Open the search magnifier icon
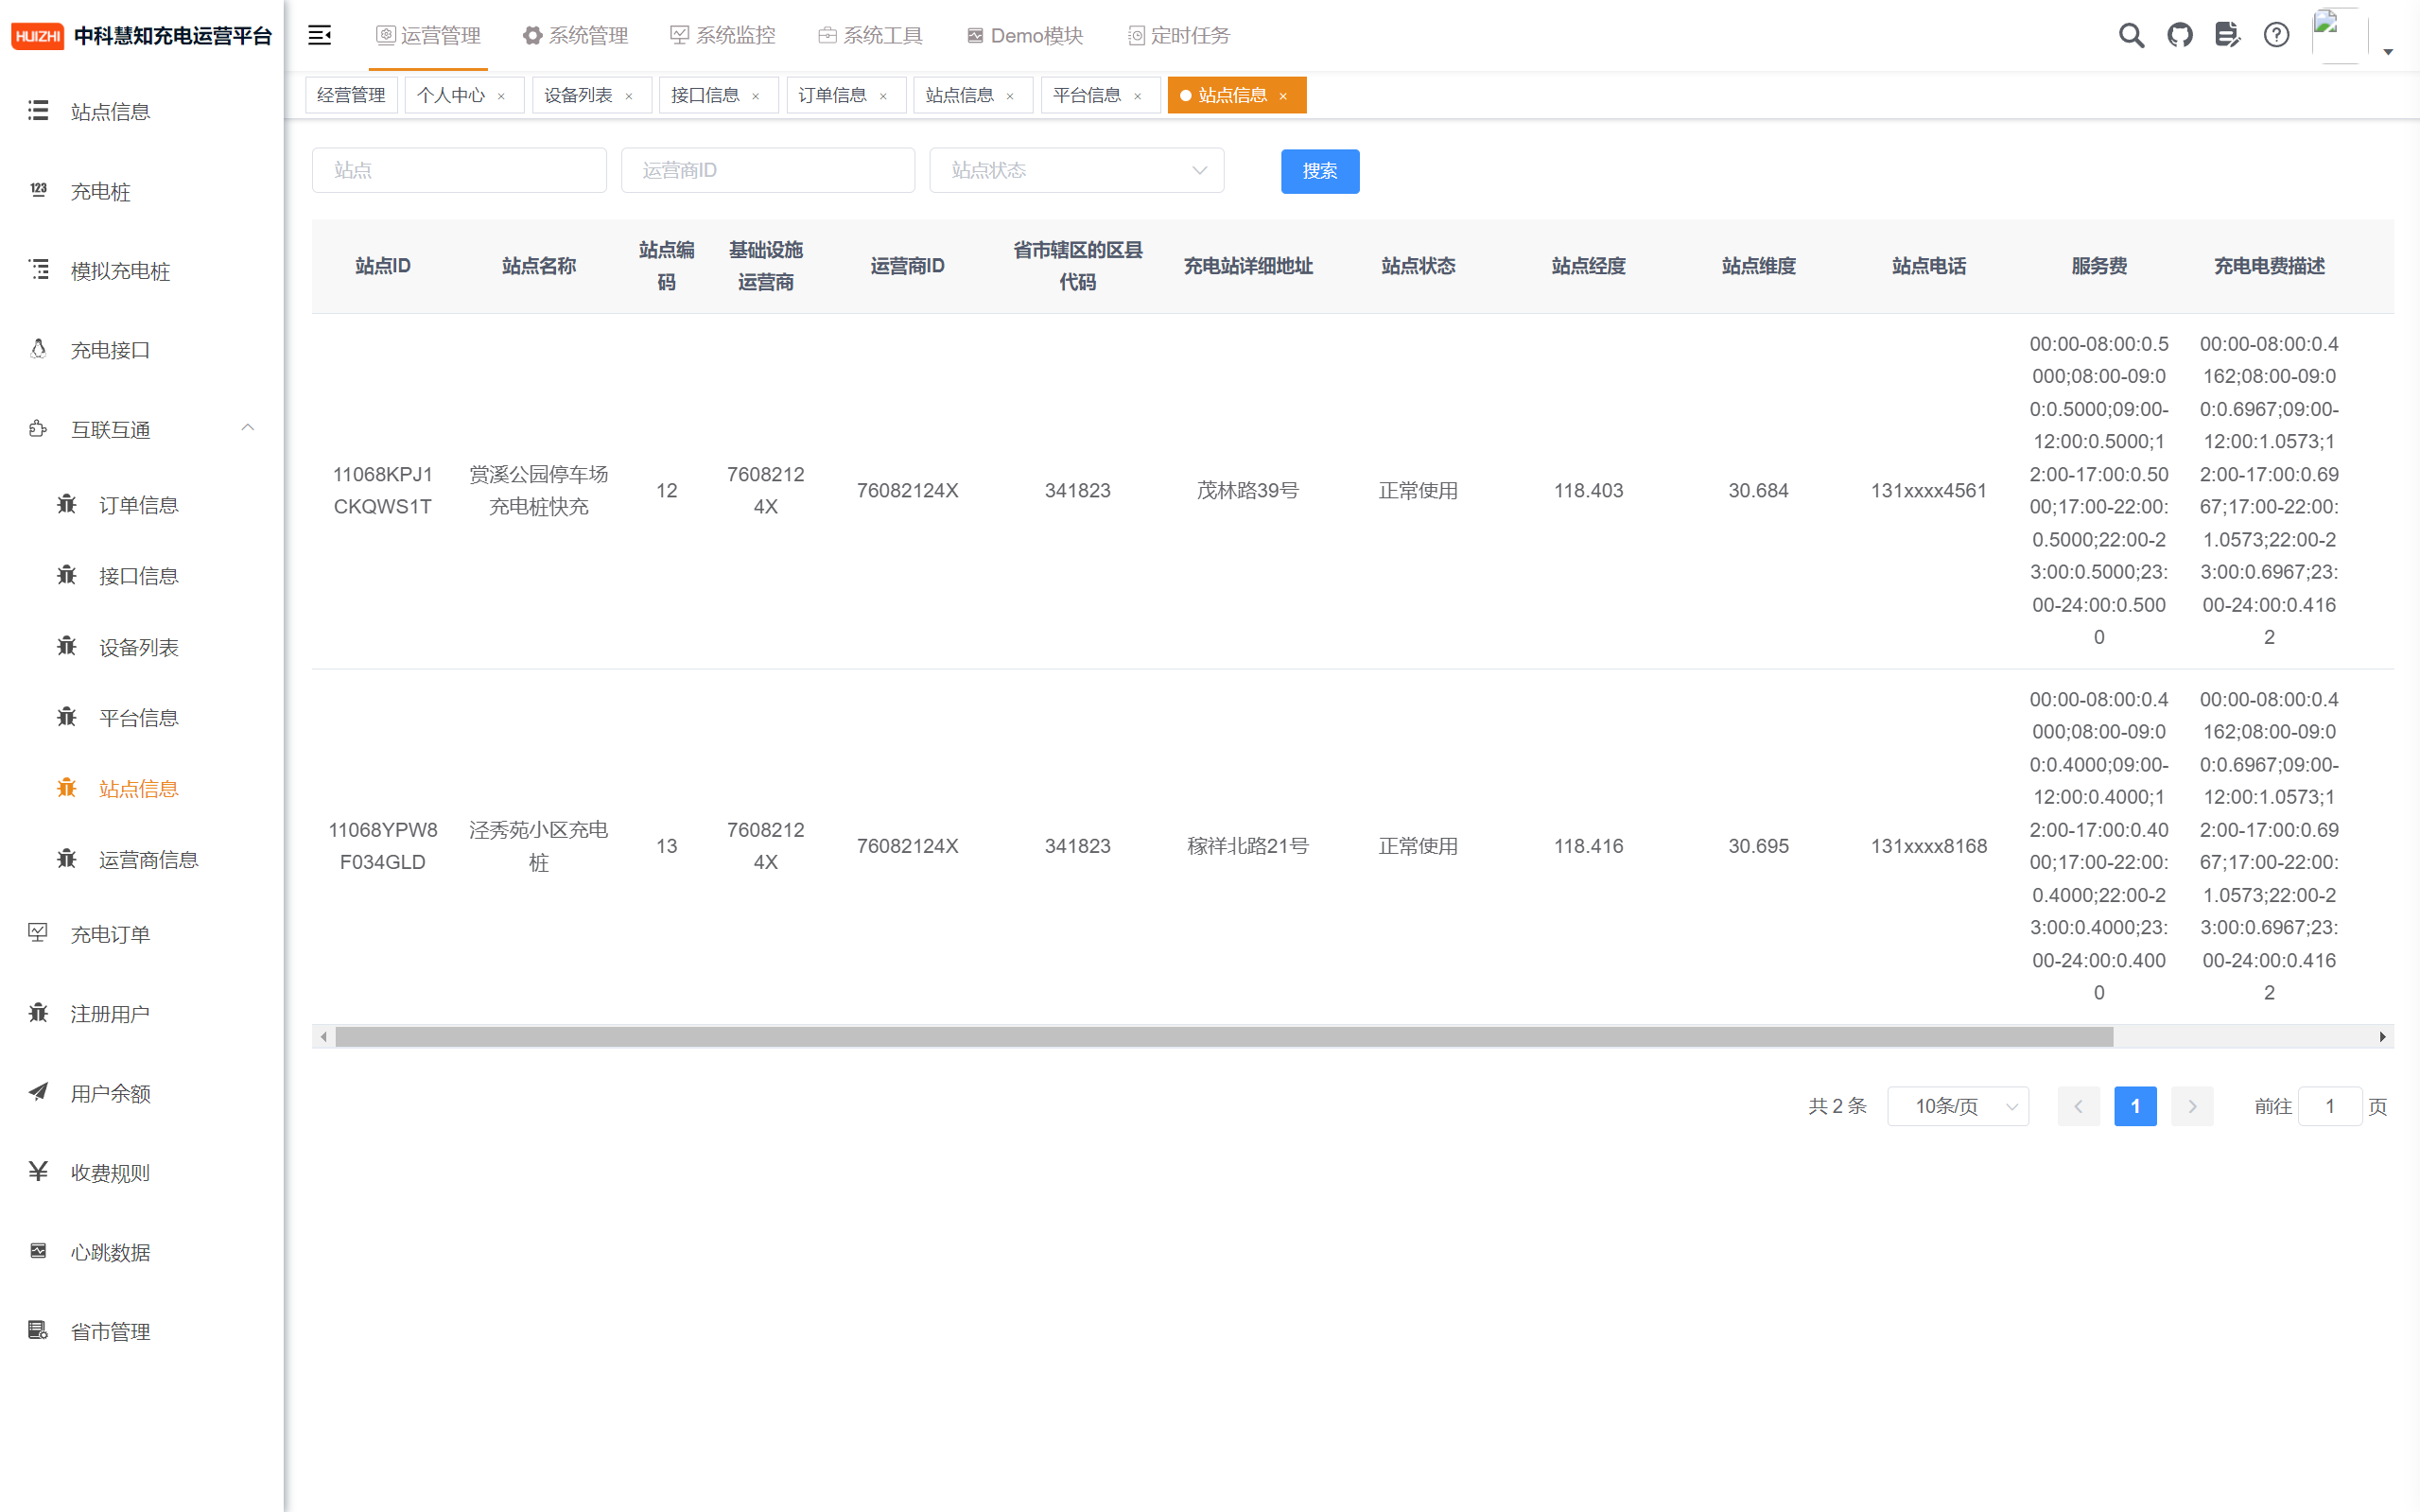Screen dimensions: 2420x1512 click(2131, 35)
